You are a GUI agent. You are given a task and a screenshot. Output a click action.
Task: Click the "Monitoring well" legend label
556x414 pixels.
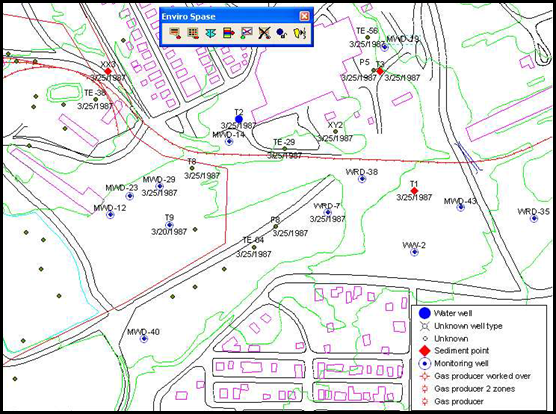pyautogui.click(x=461, y=363)
